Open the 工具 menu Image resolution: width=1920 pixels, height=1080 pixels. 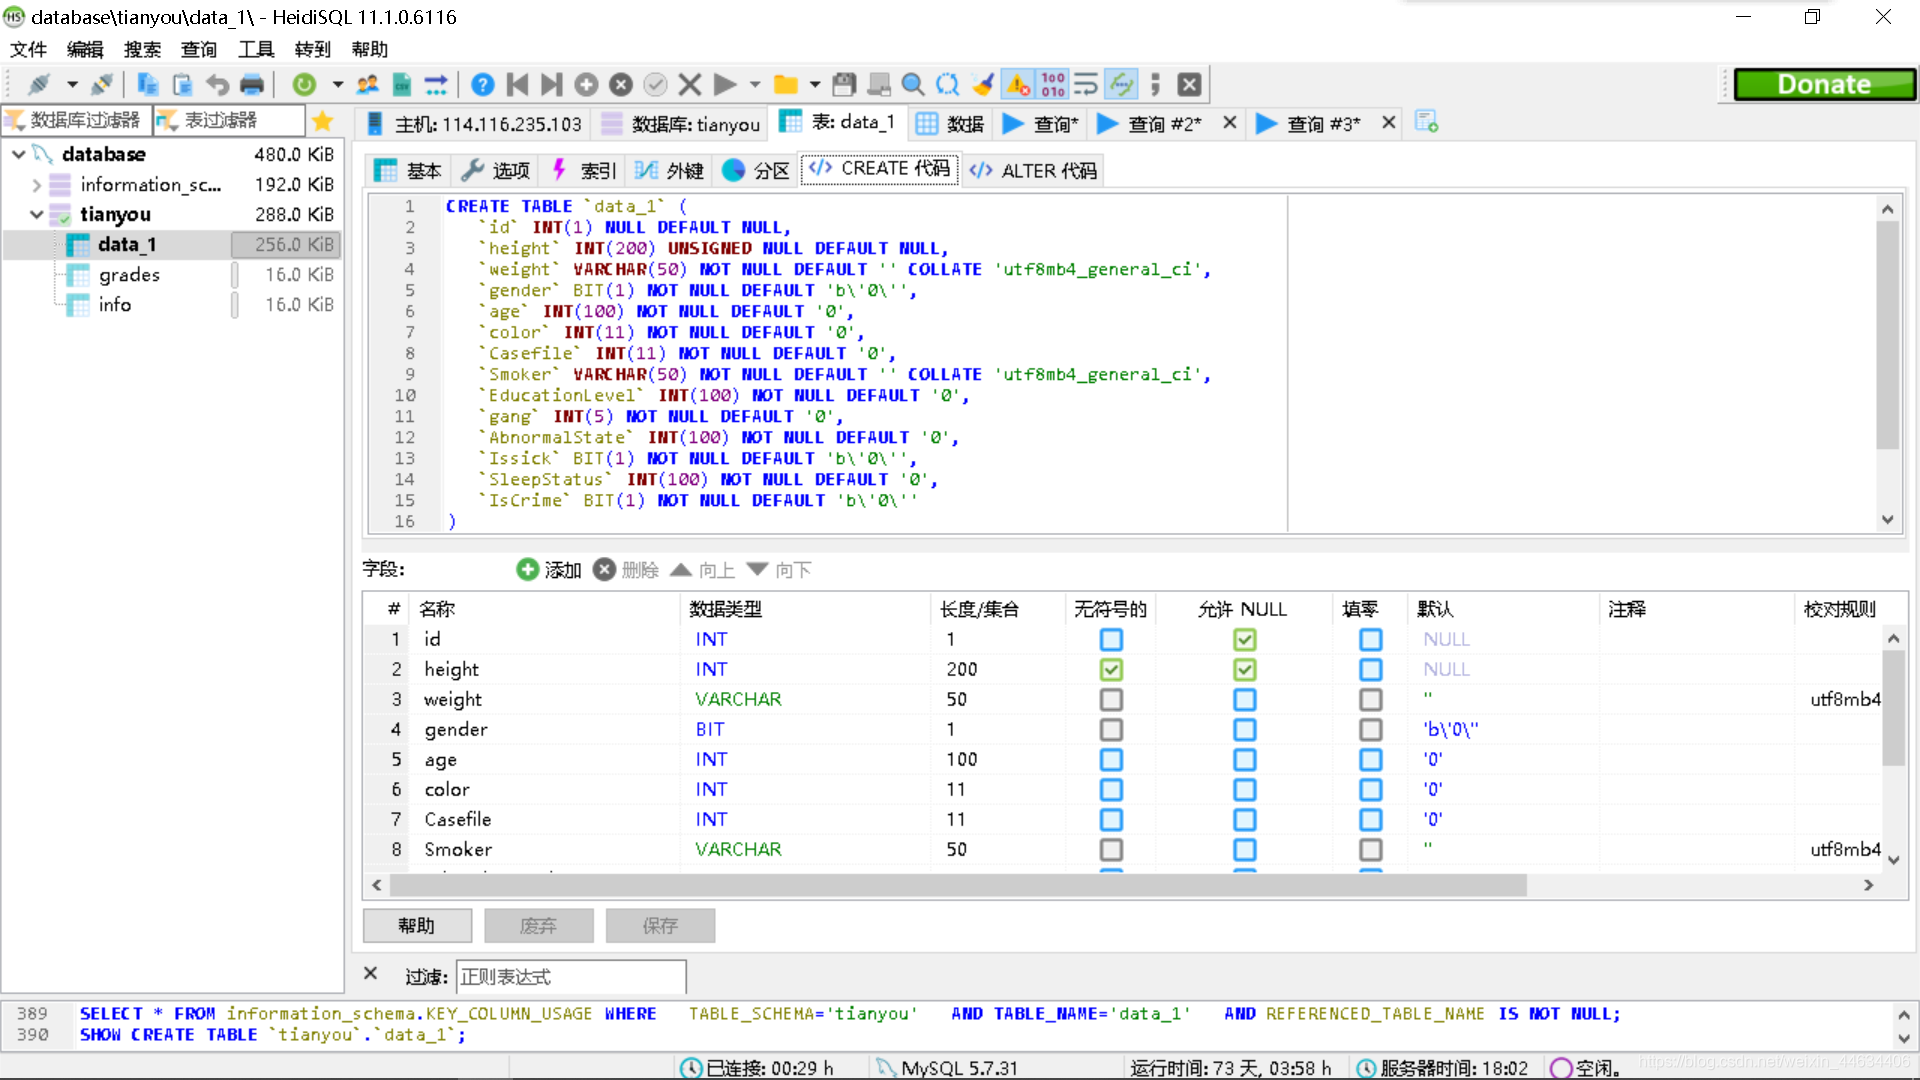(x=256, y=49)
